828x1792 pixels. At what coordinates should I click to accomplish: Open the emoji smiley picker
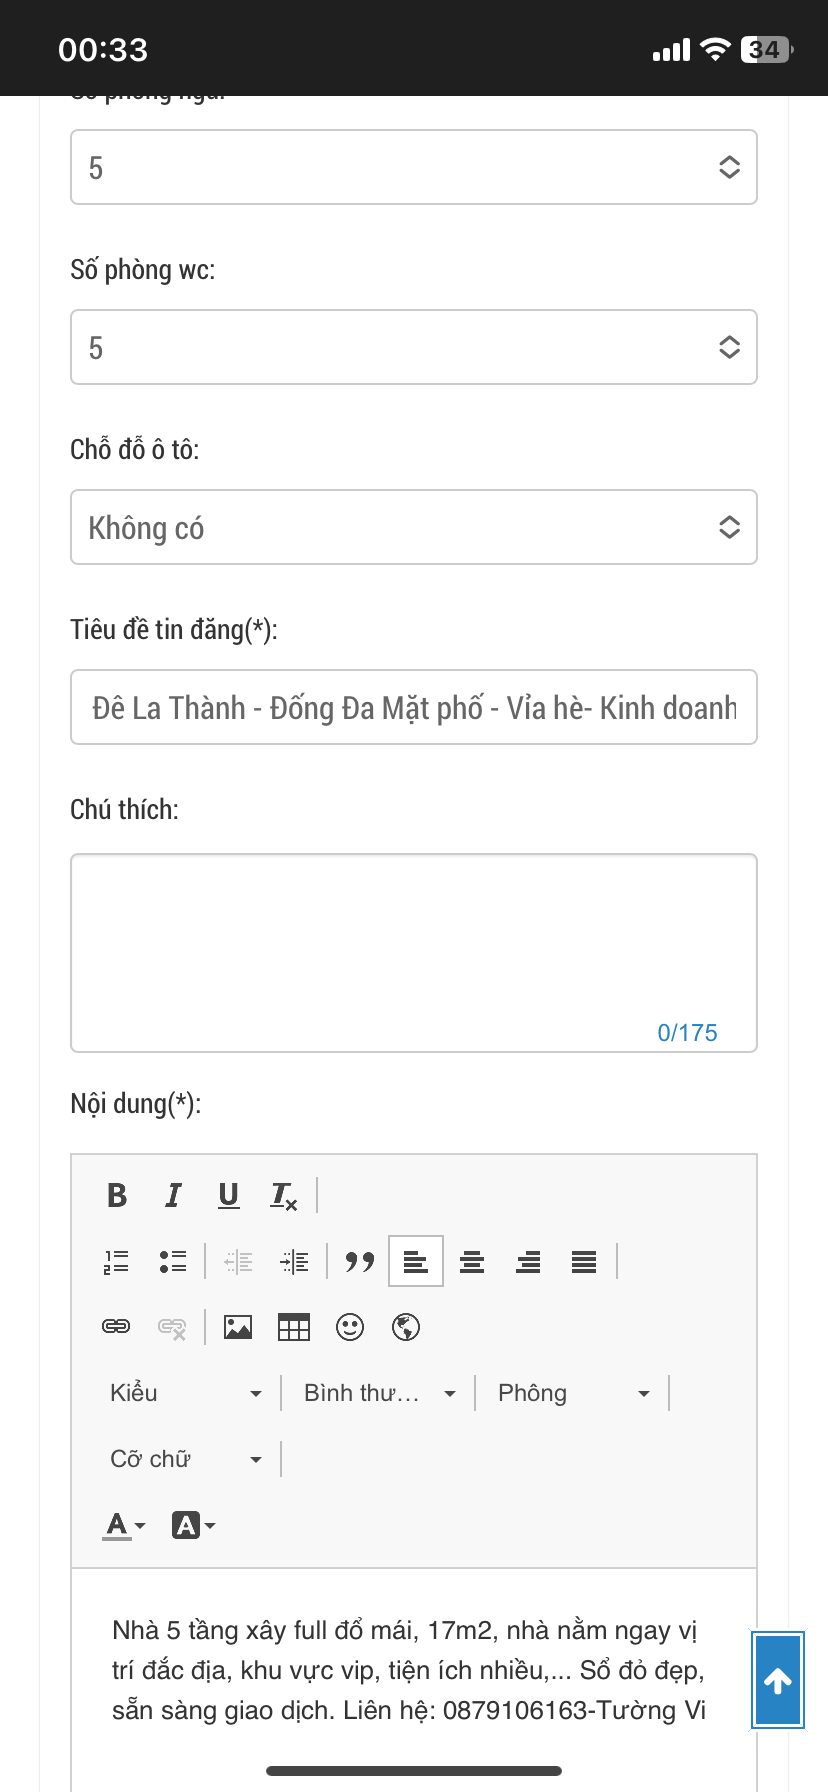tap(350, 1327)
